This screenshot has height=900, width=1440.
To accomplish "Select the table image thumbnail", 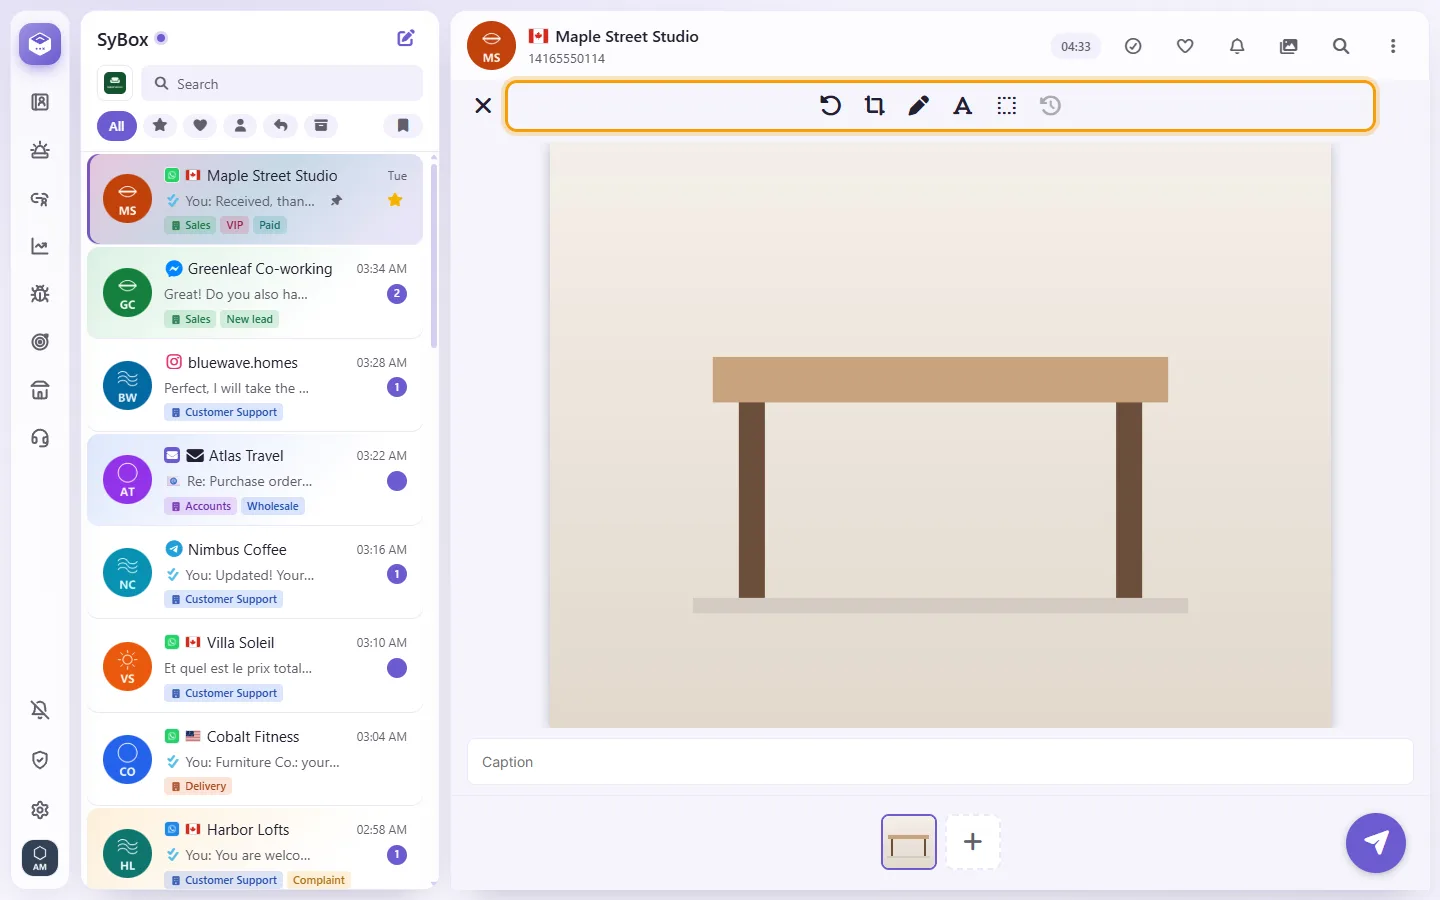I will point(909,842).
